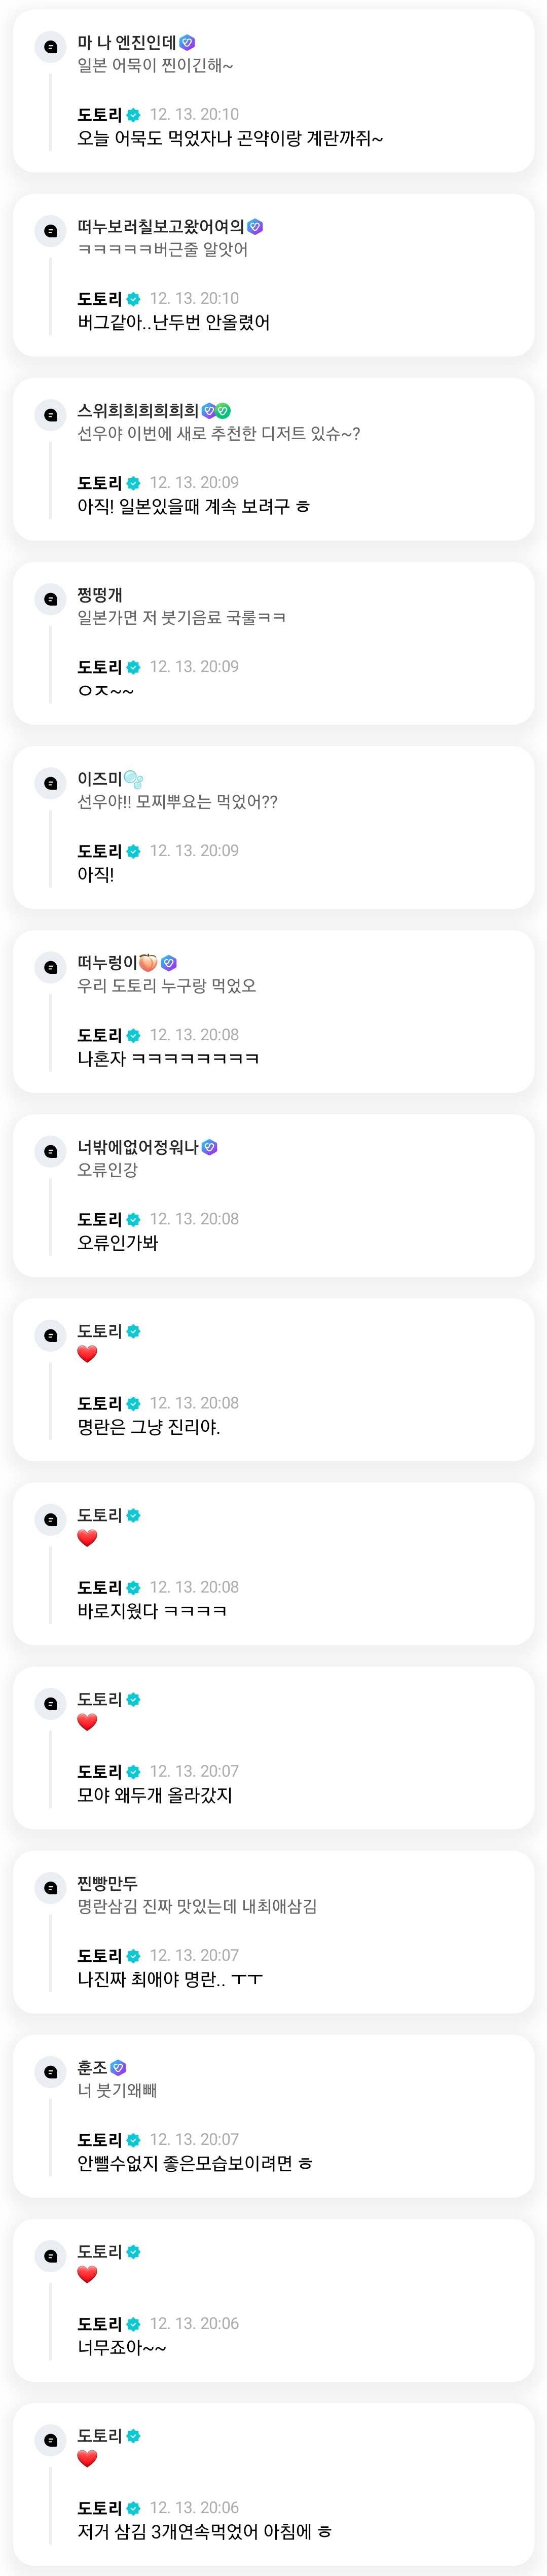Screen dimensions: 547x2576
Task: Click the red heart above '바로지웠다 ㅋㅋㅋㅋ'
Action: pyautogui.click(x=87, y=1538)
